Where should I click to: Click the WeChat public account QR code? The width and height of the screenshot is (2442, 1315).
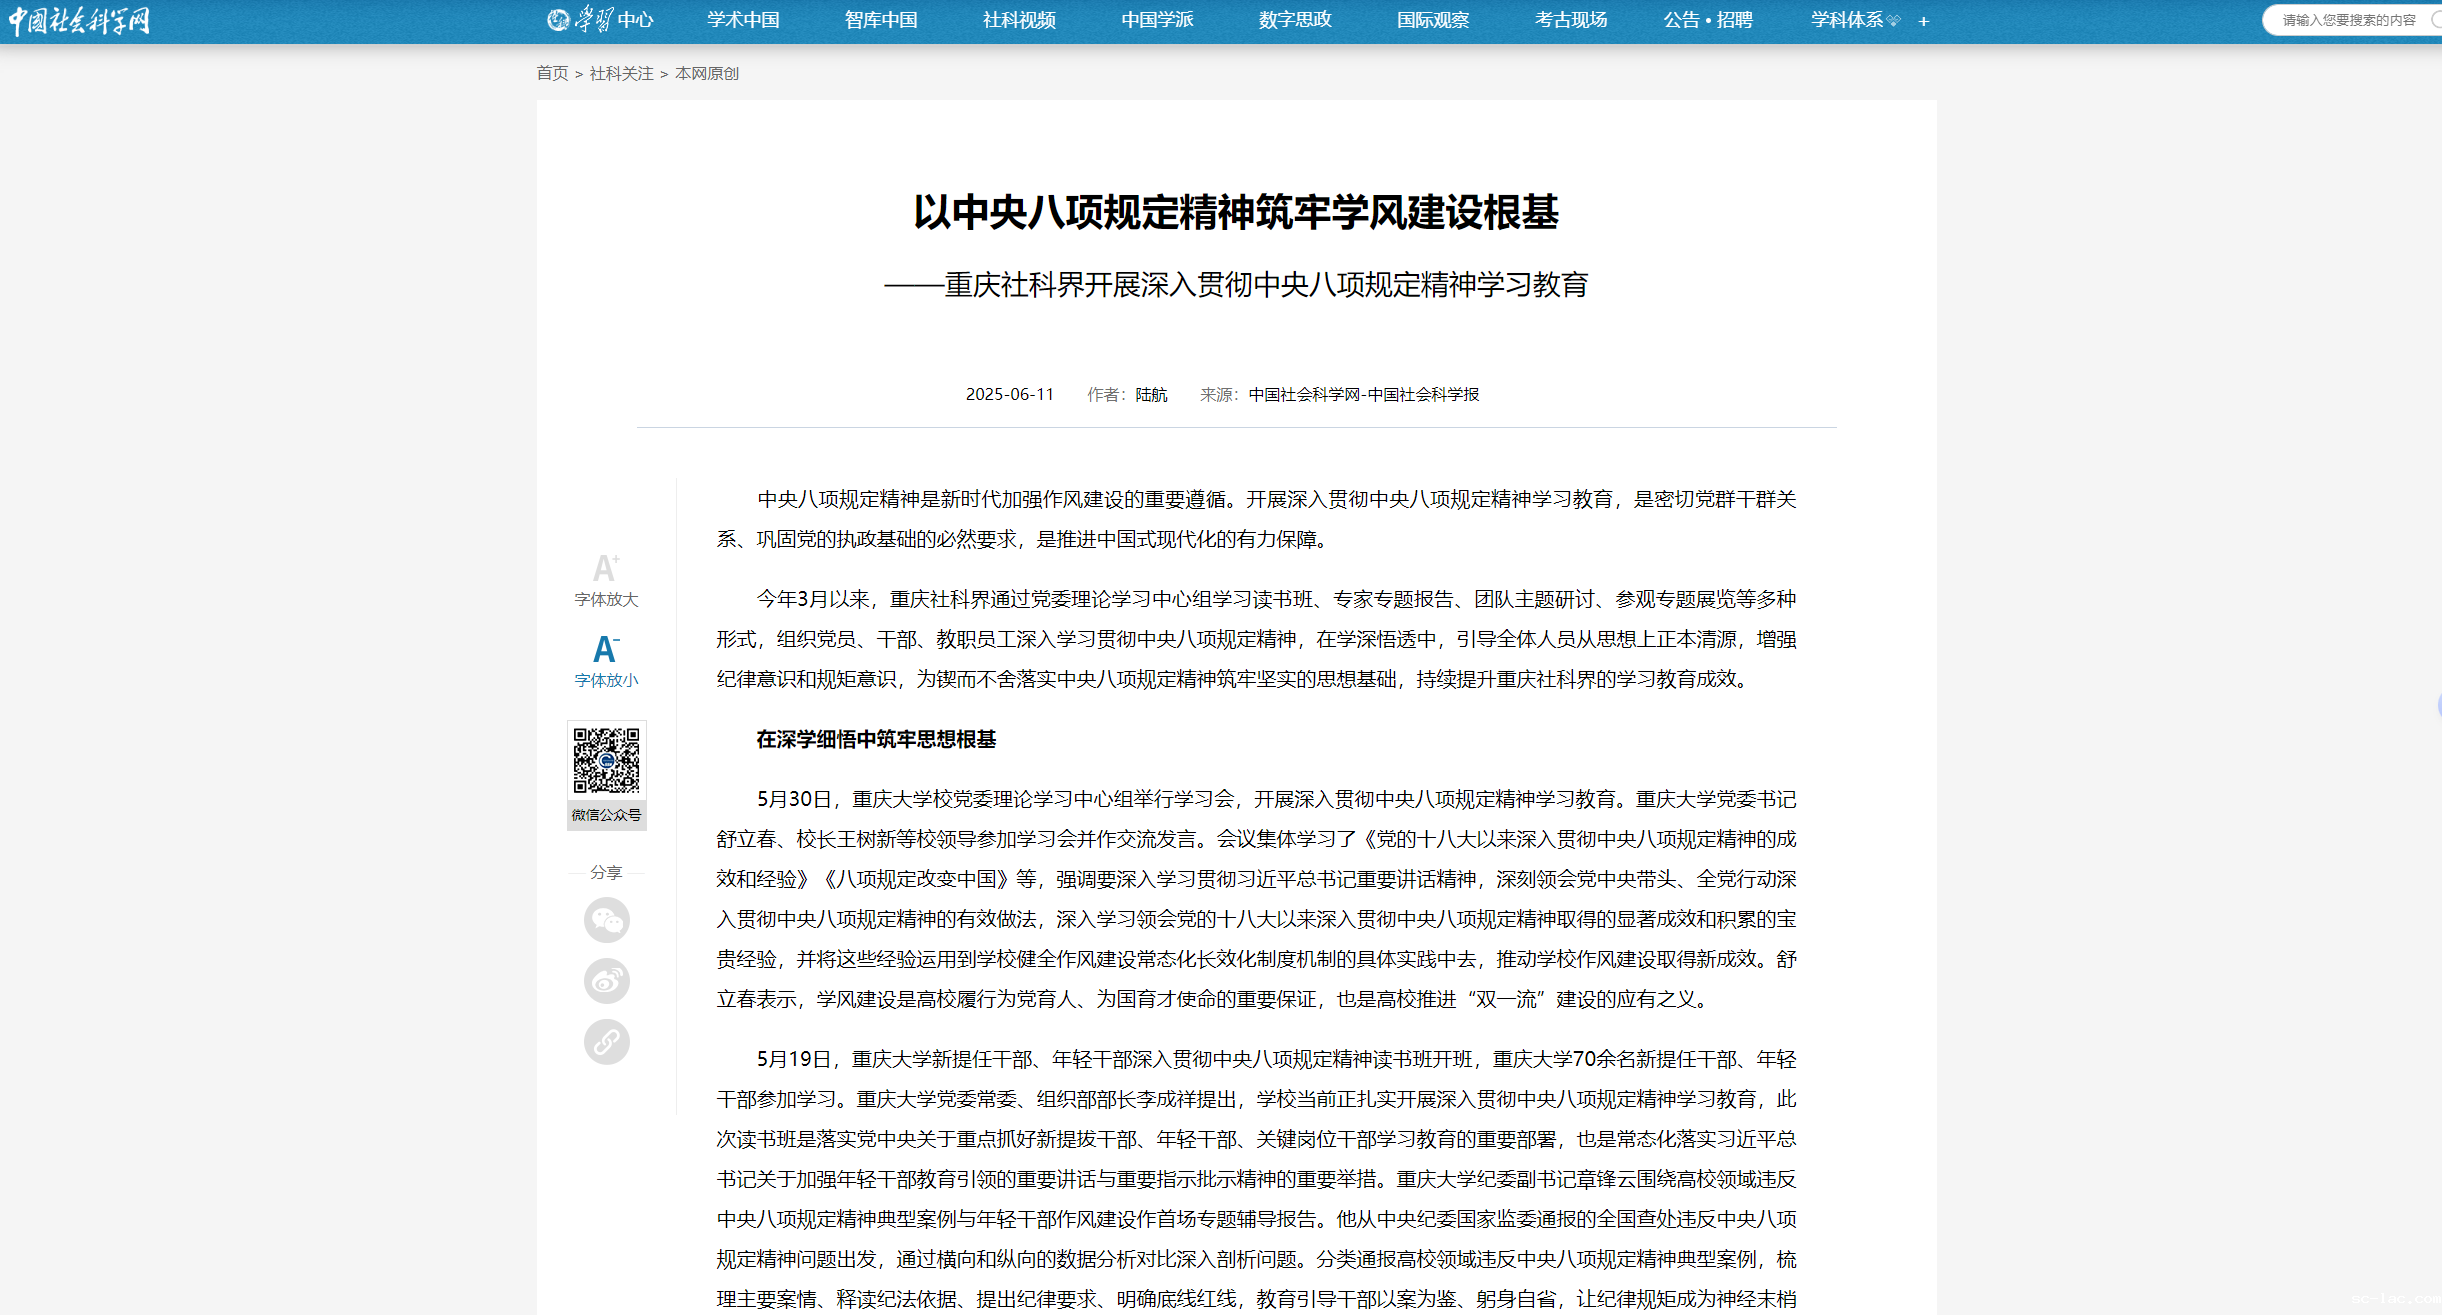(x=606, y=761)
